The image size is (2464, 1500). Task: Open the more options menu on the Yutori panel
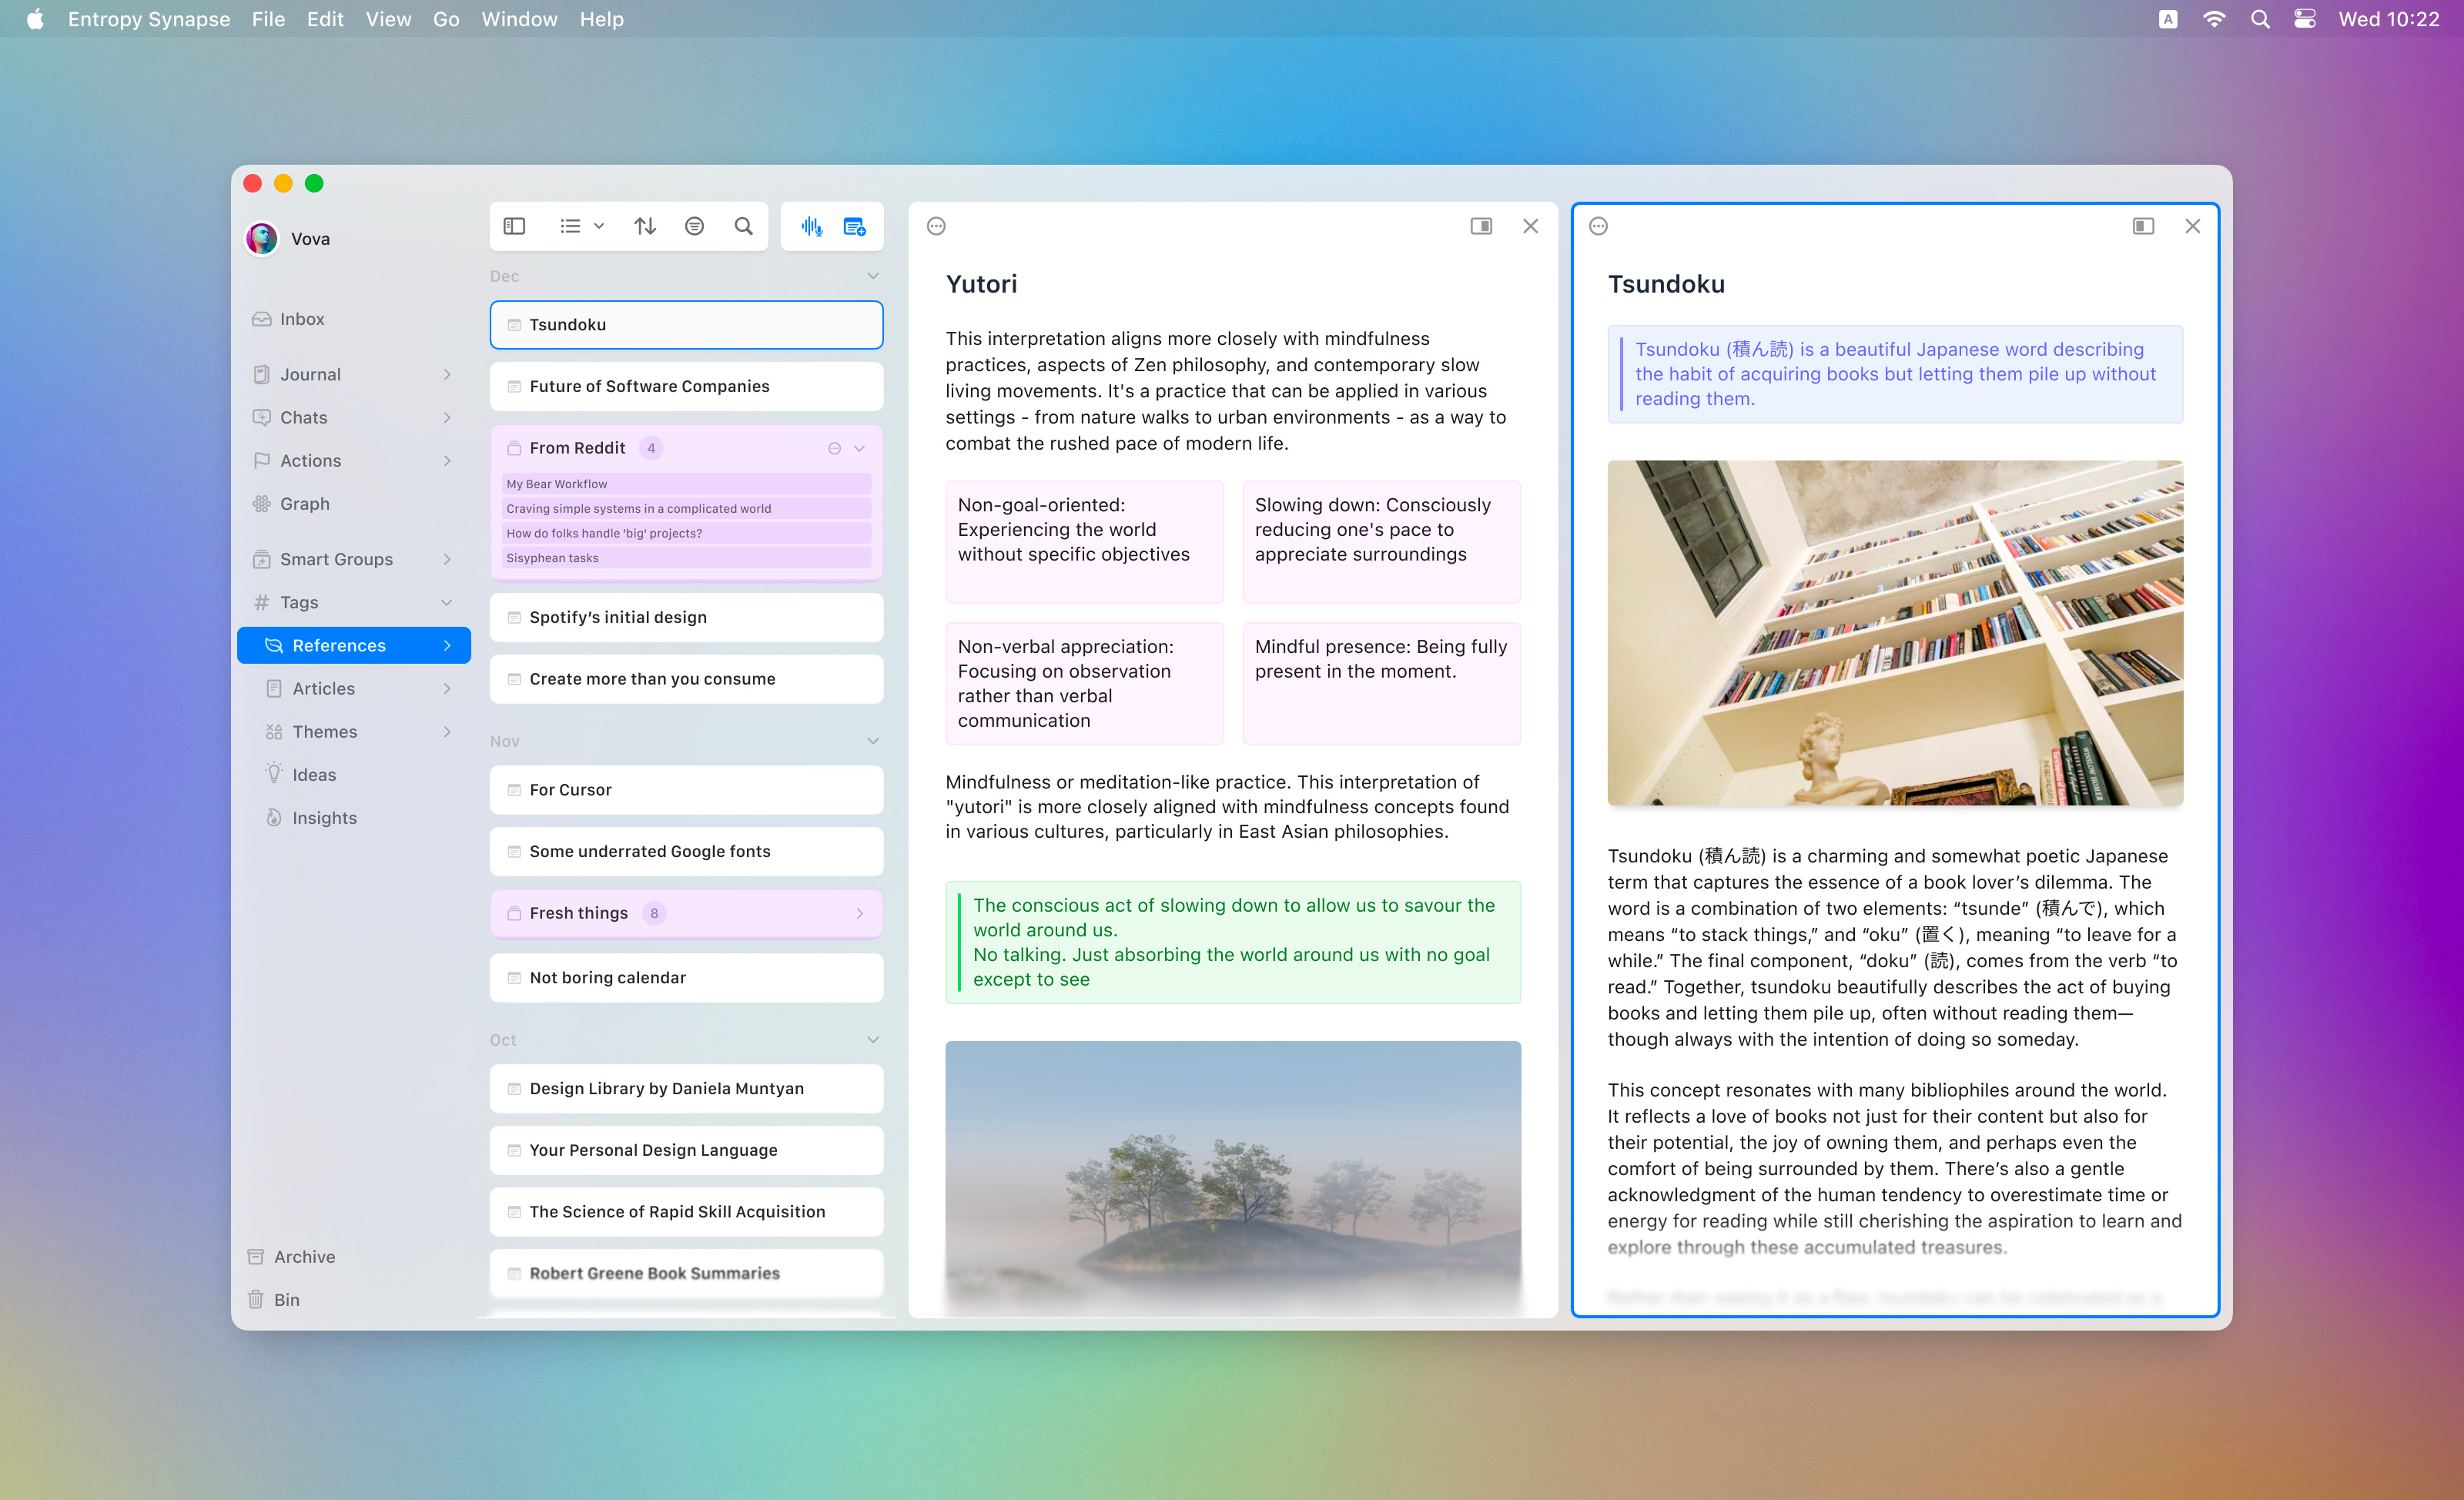tap(935, 226)
